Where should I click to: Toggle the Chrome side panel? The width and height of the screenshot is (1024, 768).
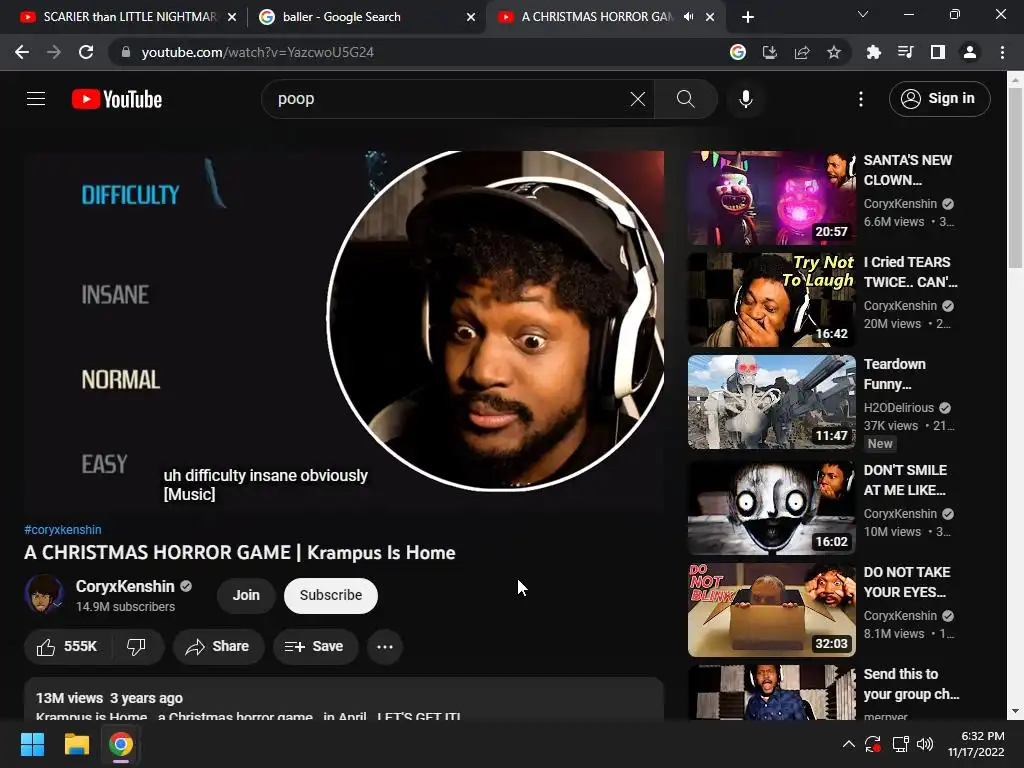[937, 52]
